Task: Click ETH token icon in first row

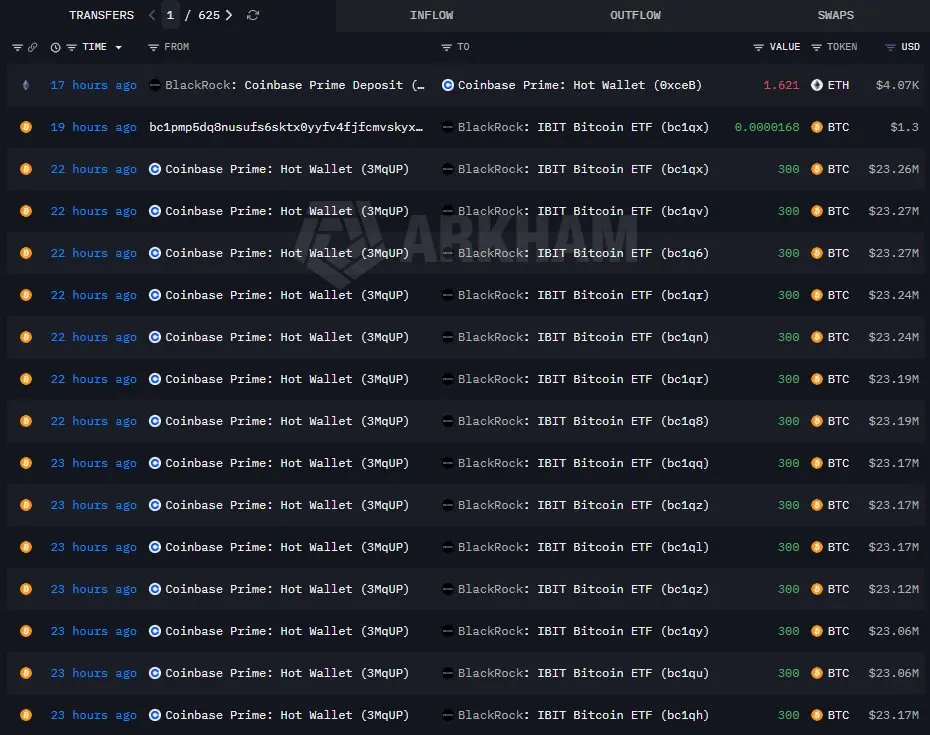Action: coord(817,85)
